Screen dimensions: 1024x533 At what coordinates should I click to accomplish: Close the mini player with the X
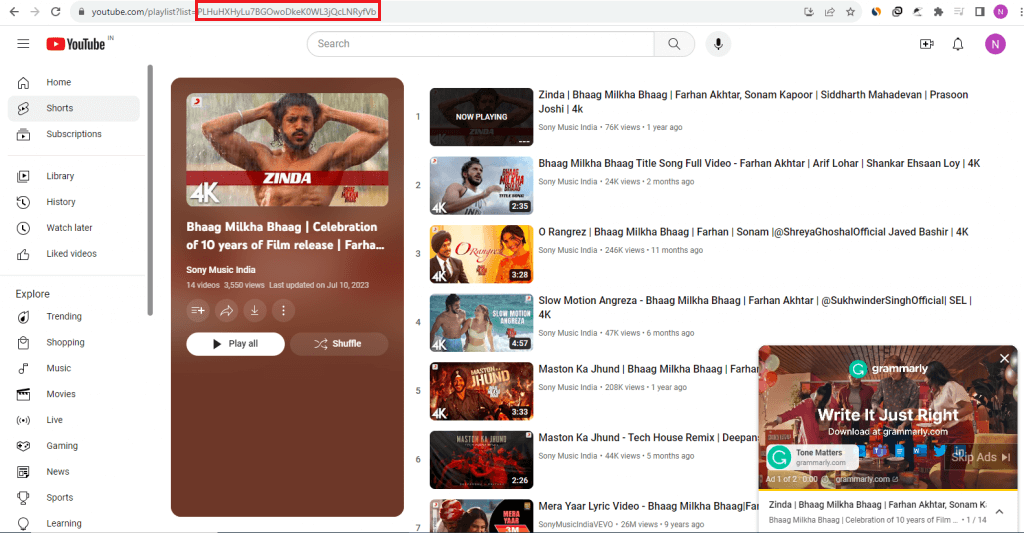[1004, 358]
